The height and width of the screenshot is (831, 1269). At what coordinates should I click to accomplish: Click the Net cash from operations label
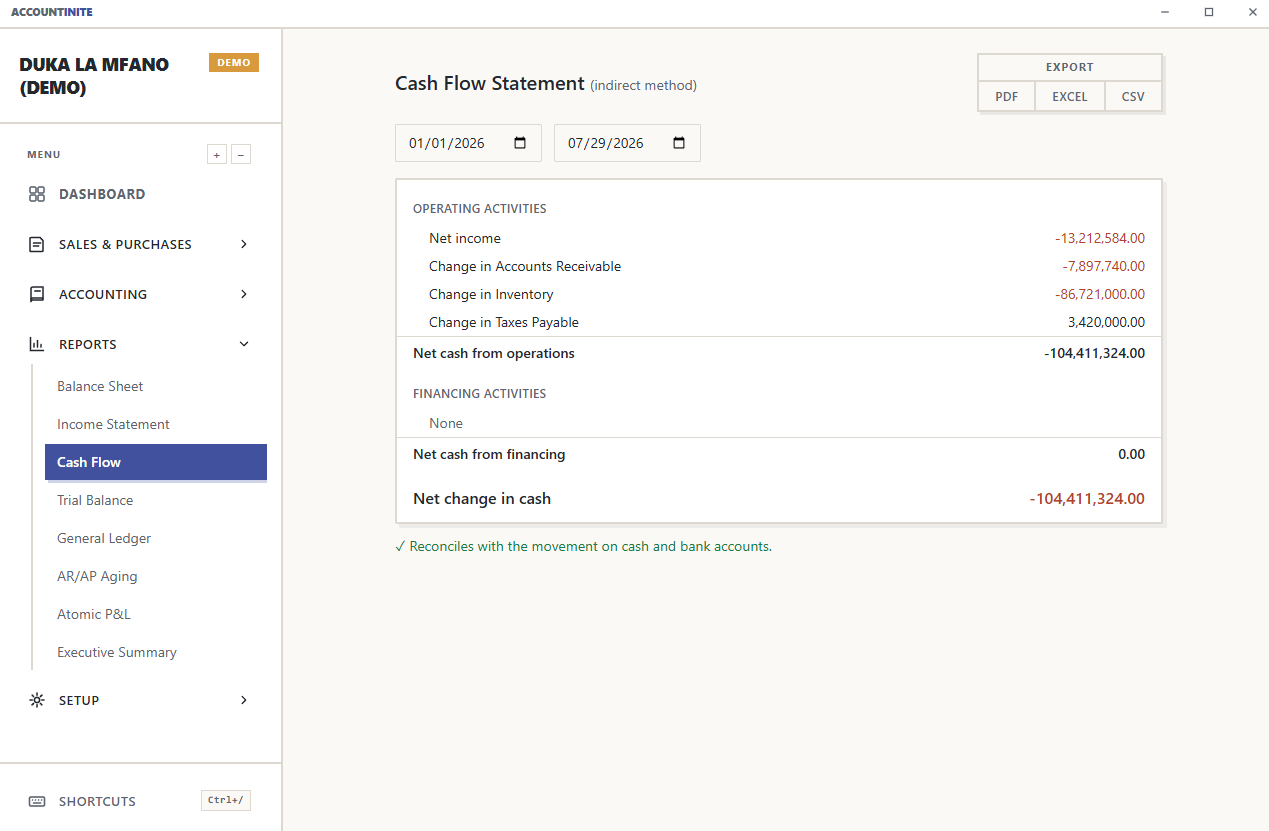[494, 353]
